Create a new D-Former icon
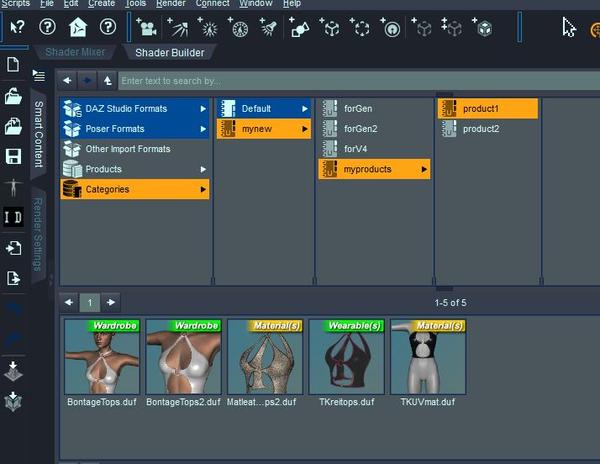The width and height of the screenshot is (600, 464). [x=391, y=27]
